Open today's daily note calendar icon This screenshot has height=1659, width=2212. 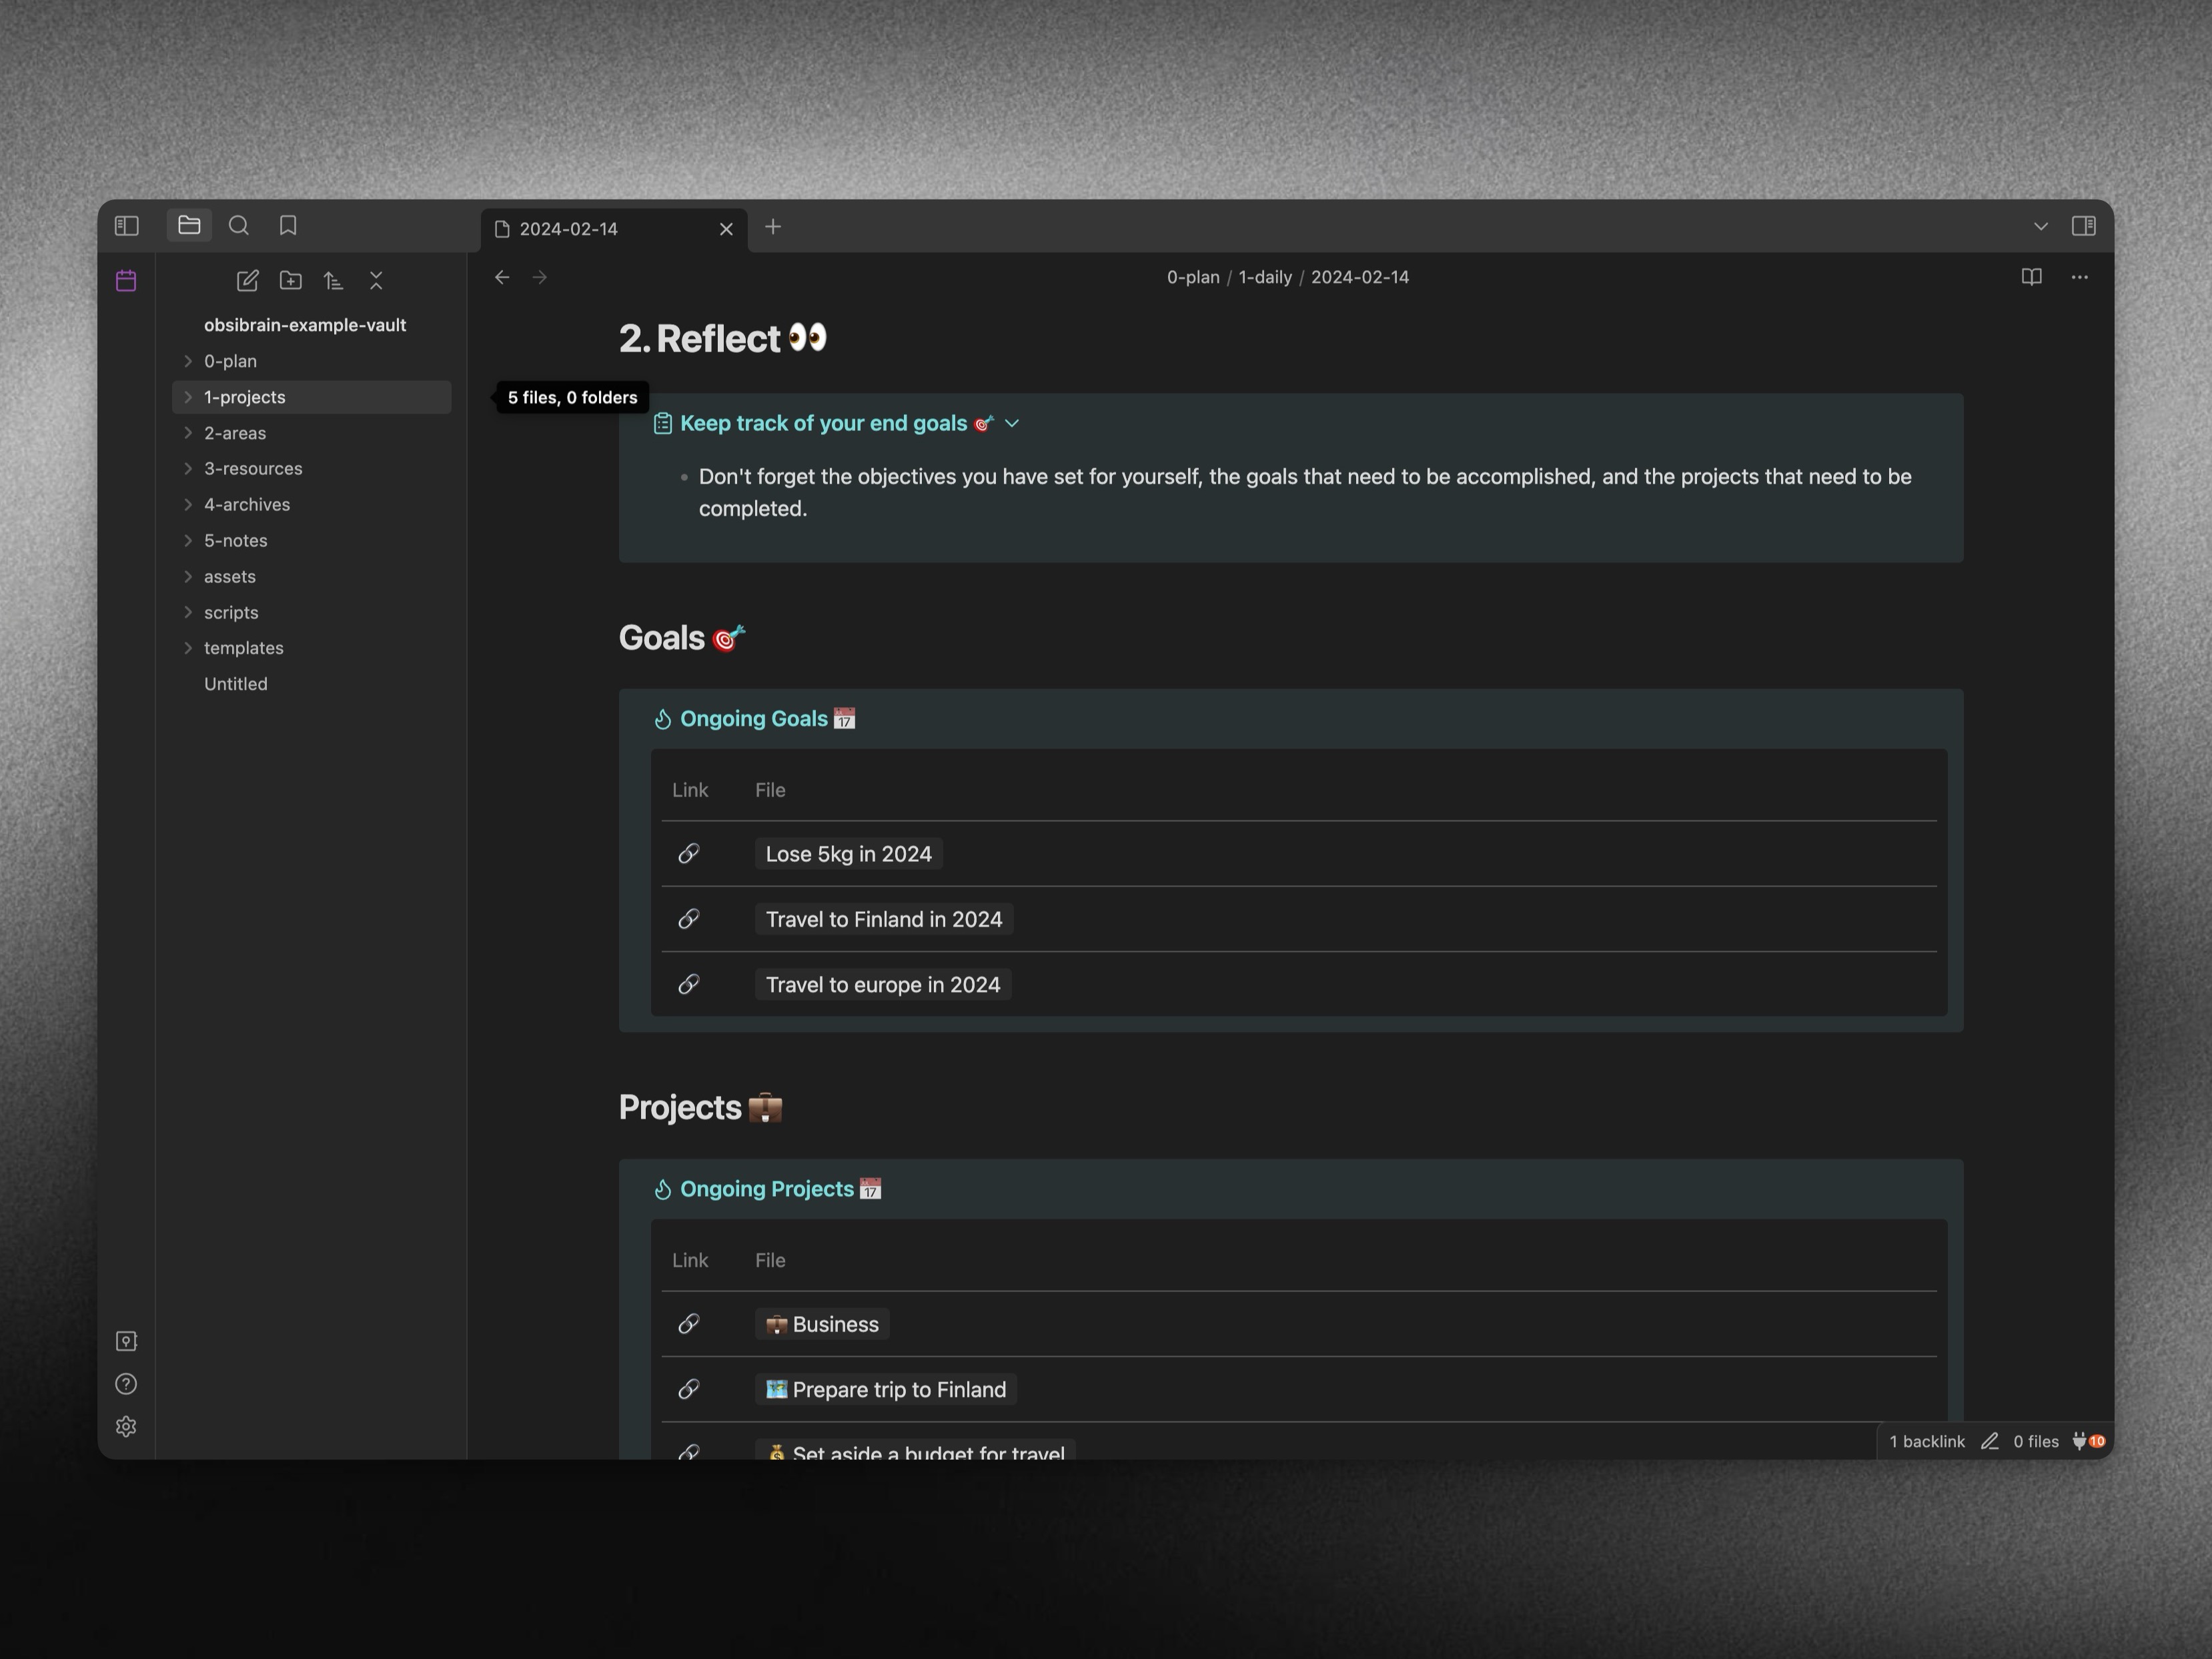pos(126,281)
